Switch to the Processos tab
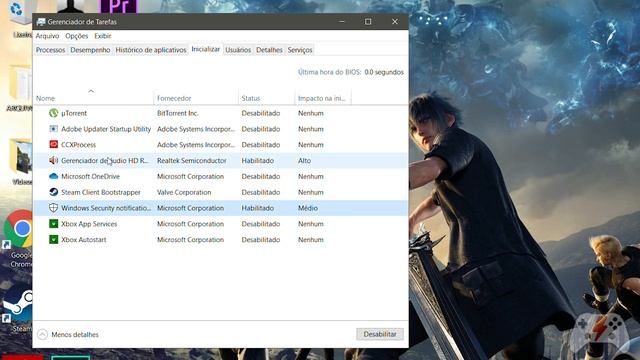The width and height of the screenshot is (640, 360). click(x=50, y=50)
